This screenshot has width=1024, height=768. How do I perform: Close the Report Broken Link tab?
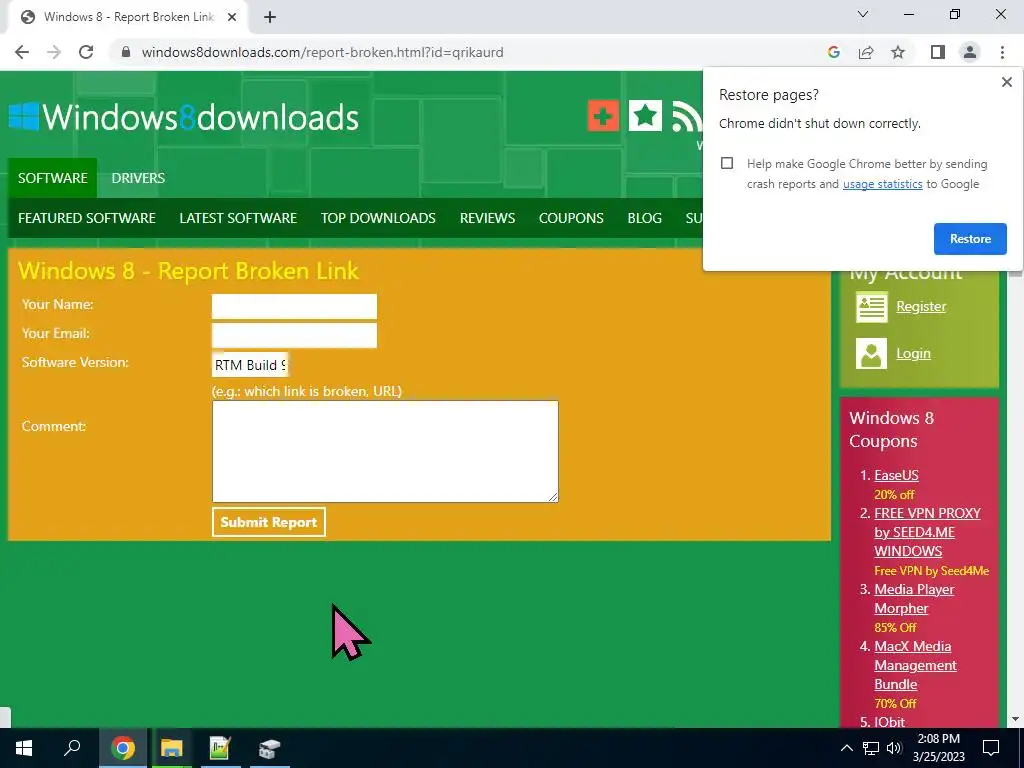click(x=232, y=18)
